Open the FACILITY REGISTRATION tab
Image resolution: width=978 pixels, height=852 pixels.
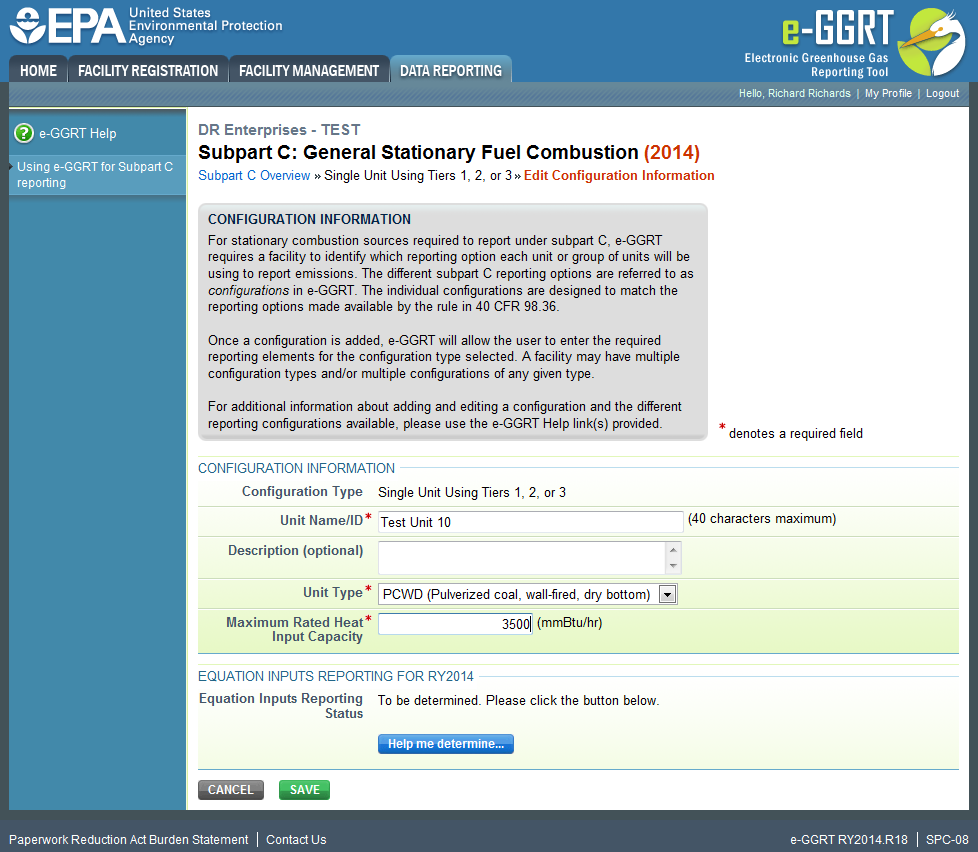pyautogui.click(x=148, y=70)
